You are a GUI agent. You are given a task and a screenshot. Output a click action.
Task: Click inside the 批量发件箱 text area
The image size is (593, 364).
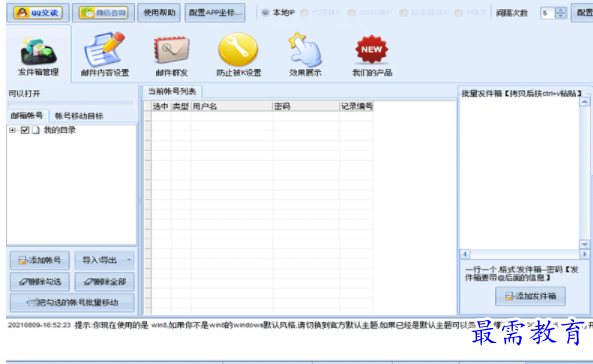click(x=519, y=173)
